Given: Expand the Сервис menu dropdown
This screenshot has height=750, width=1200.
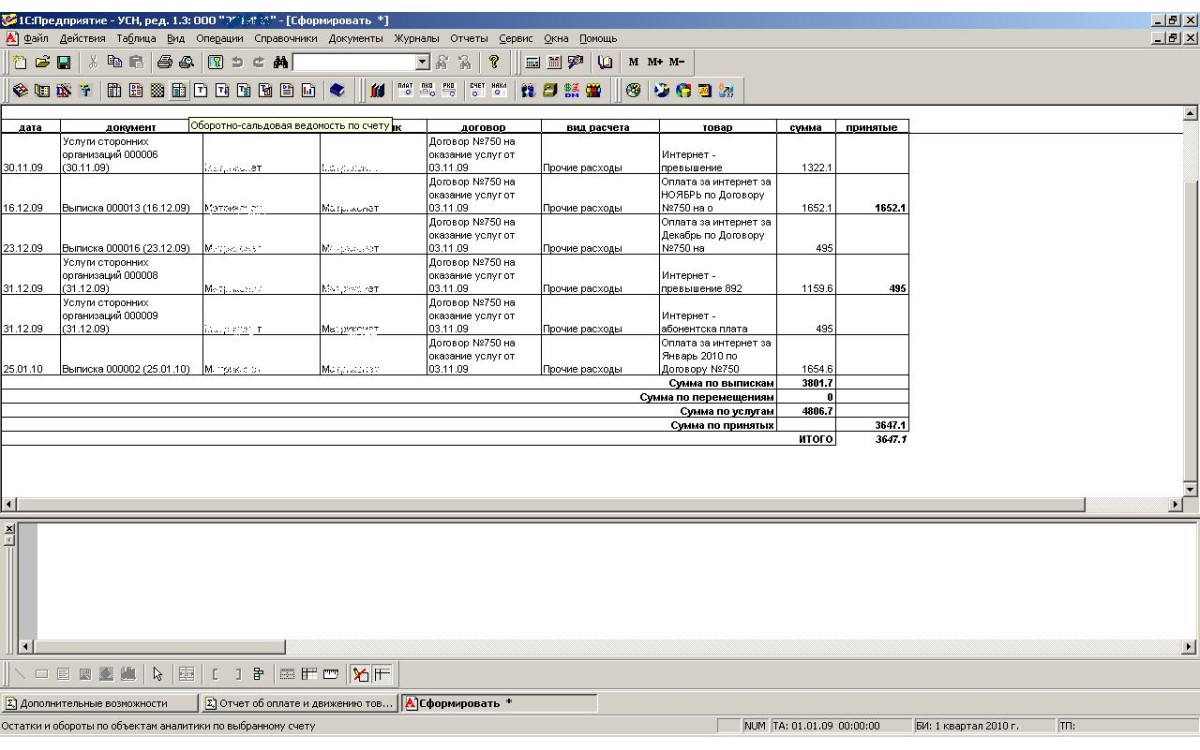Looking at the screenshot, I should click(x=515, y=39).
